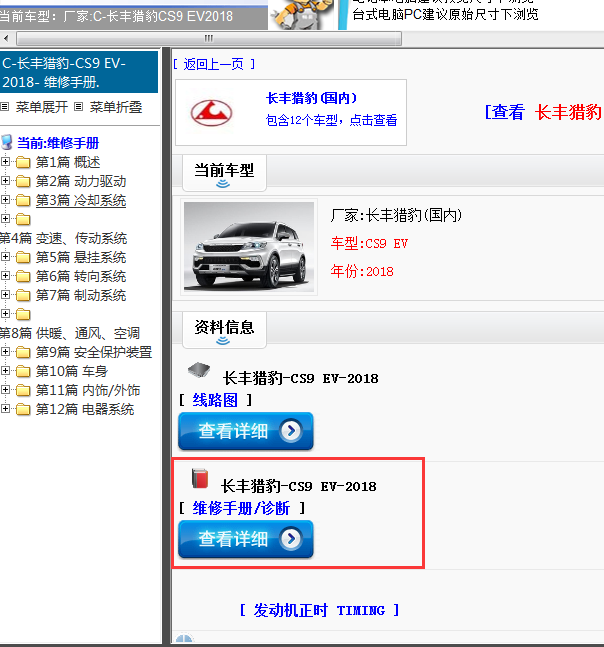Click the gray wiring diagram module icon

(x=199, y=370)
